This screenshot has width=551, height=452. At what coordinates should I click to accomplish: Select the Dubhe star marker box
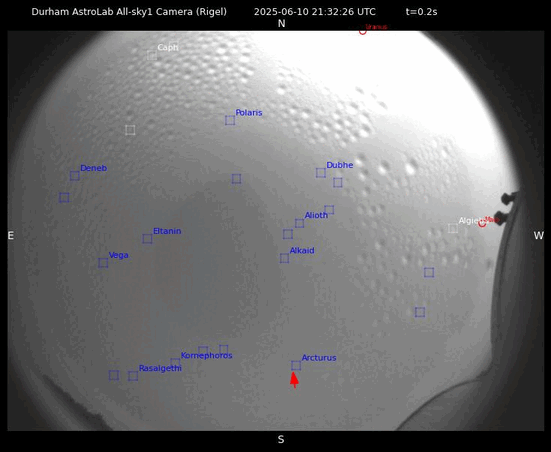click(320, 173)
